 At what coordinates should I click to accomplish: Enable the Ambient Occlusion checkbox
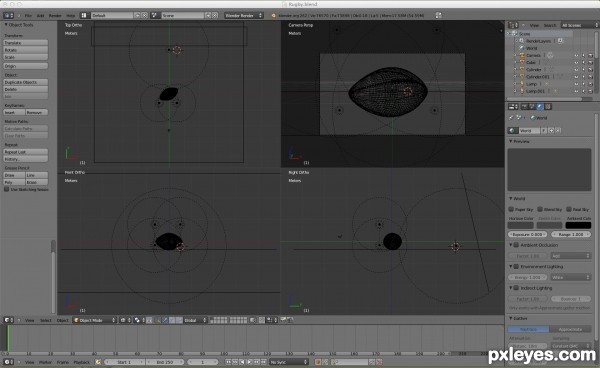516,245
